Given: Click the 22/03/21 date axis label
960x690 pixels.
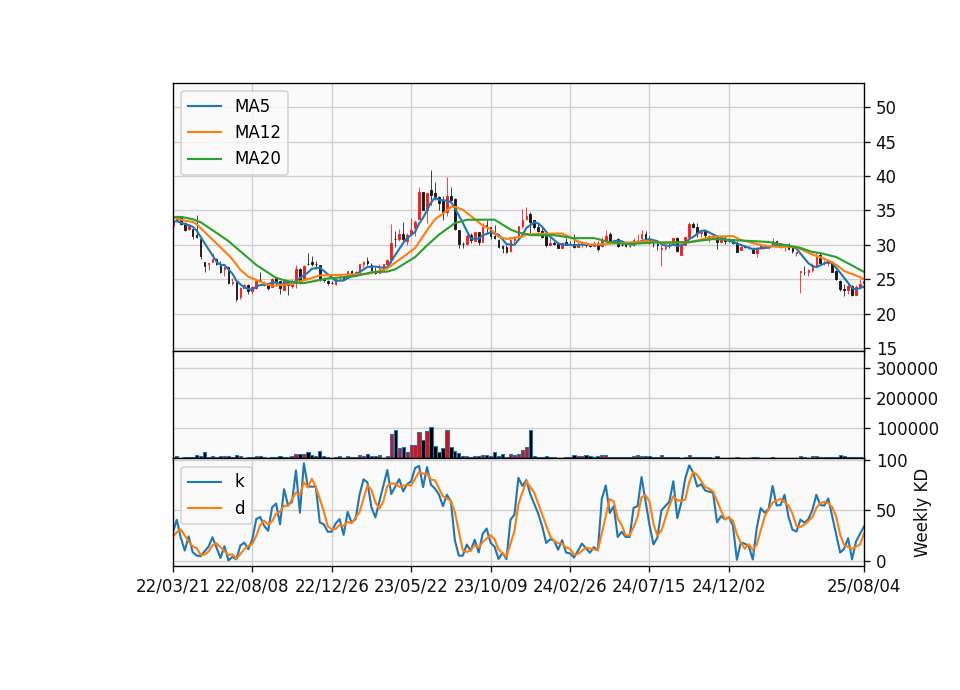Looking at the screenshot, I should tap(173, 586).
